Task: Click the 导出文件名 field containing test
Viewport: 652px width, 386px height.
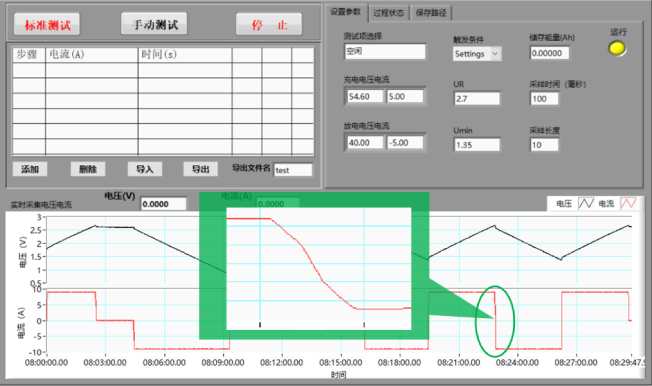Action: [293, 170]
